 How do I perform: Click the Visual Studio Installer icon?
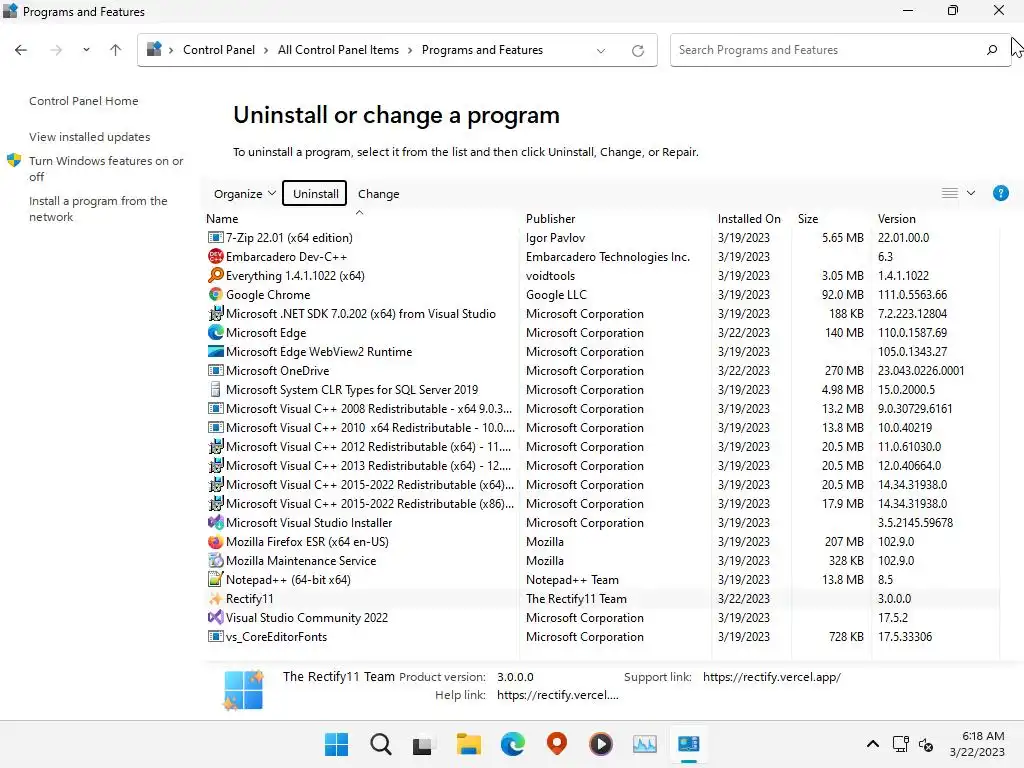pos(215,522)
